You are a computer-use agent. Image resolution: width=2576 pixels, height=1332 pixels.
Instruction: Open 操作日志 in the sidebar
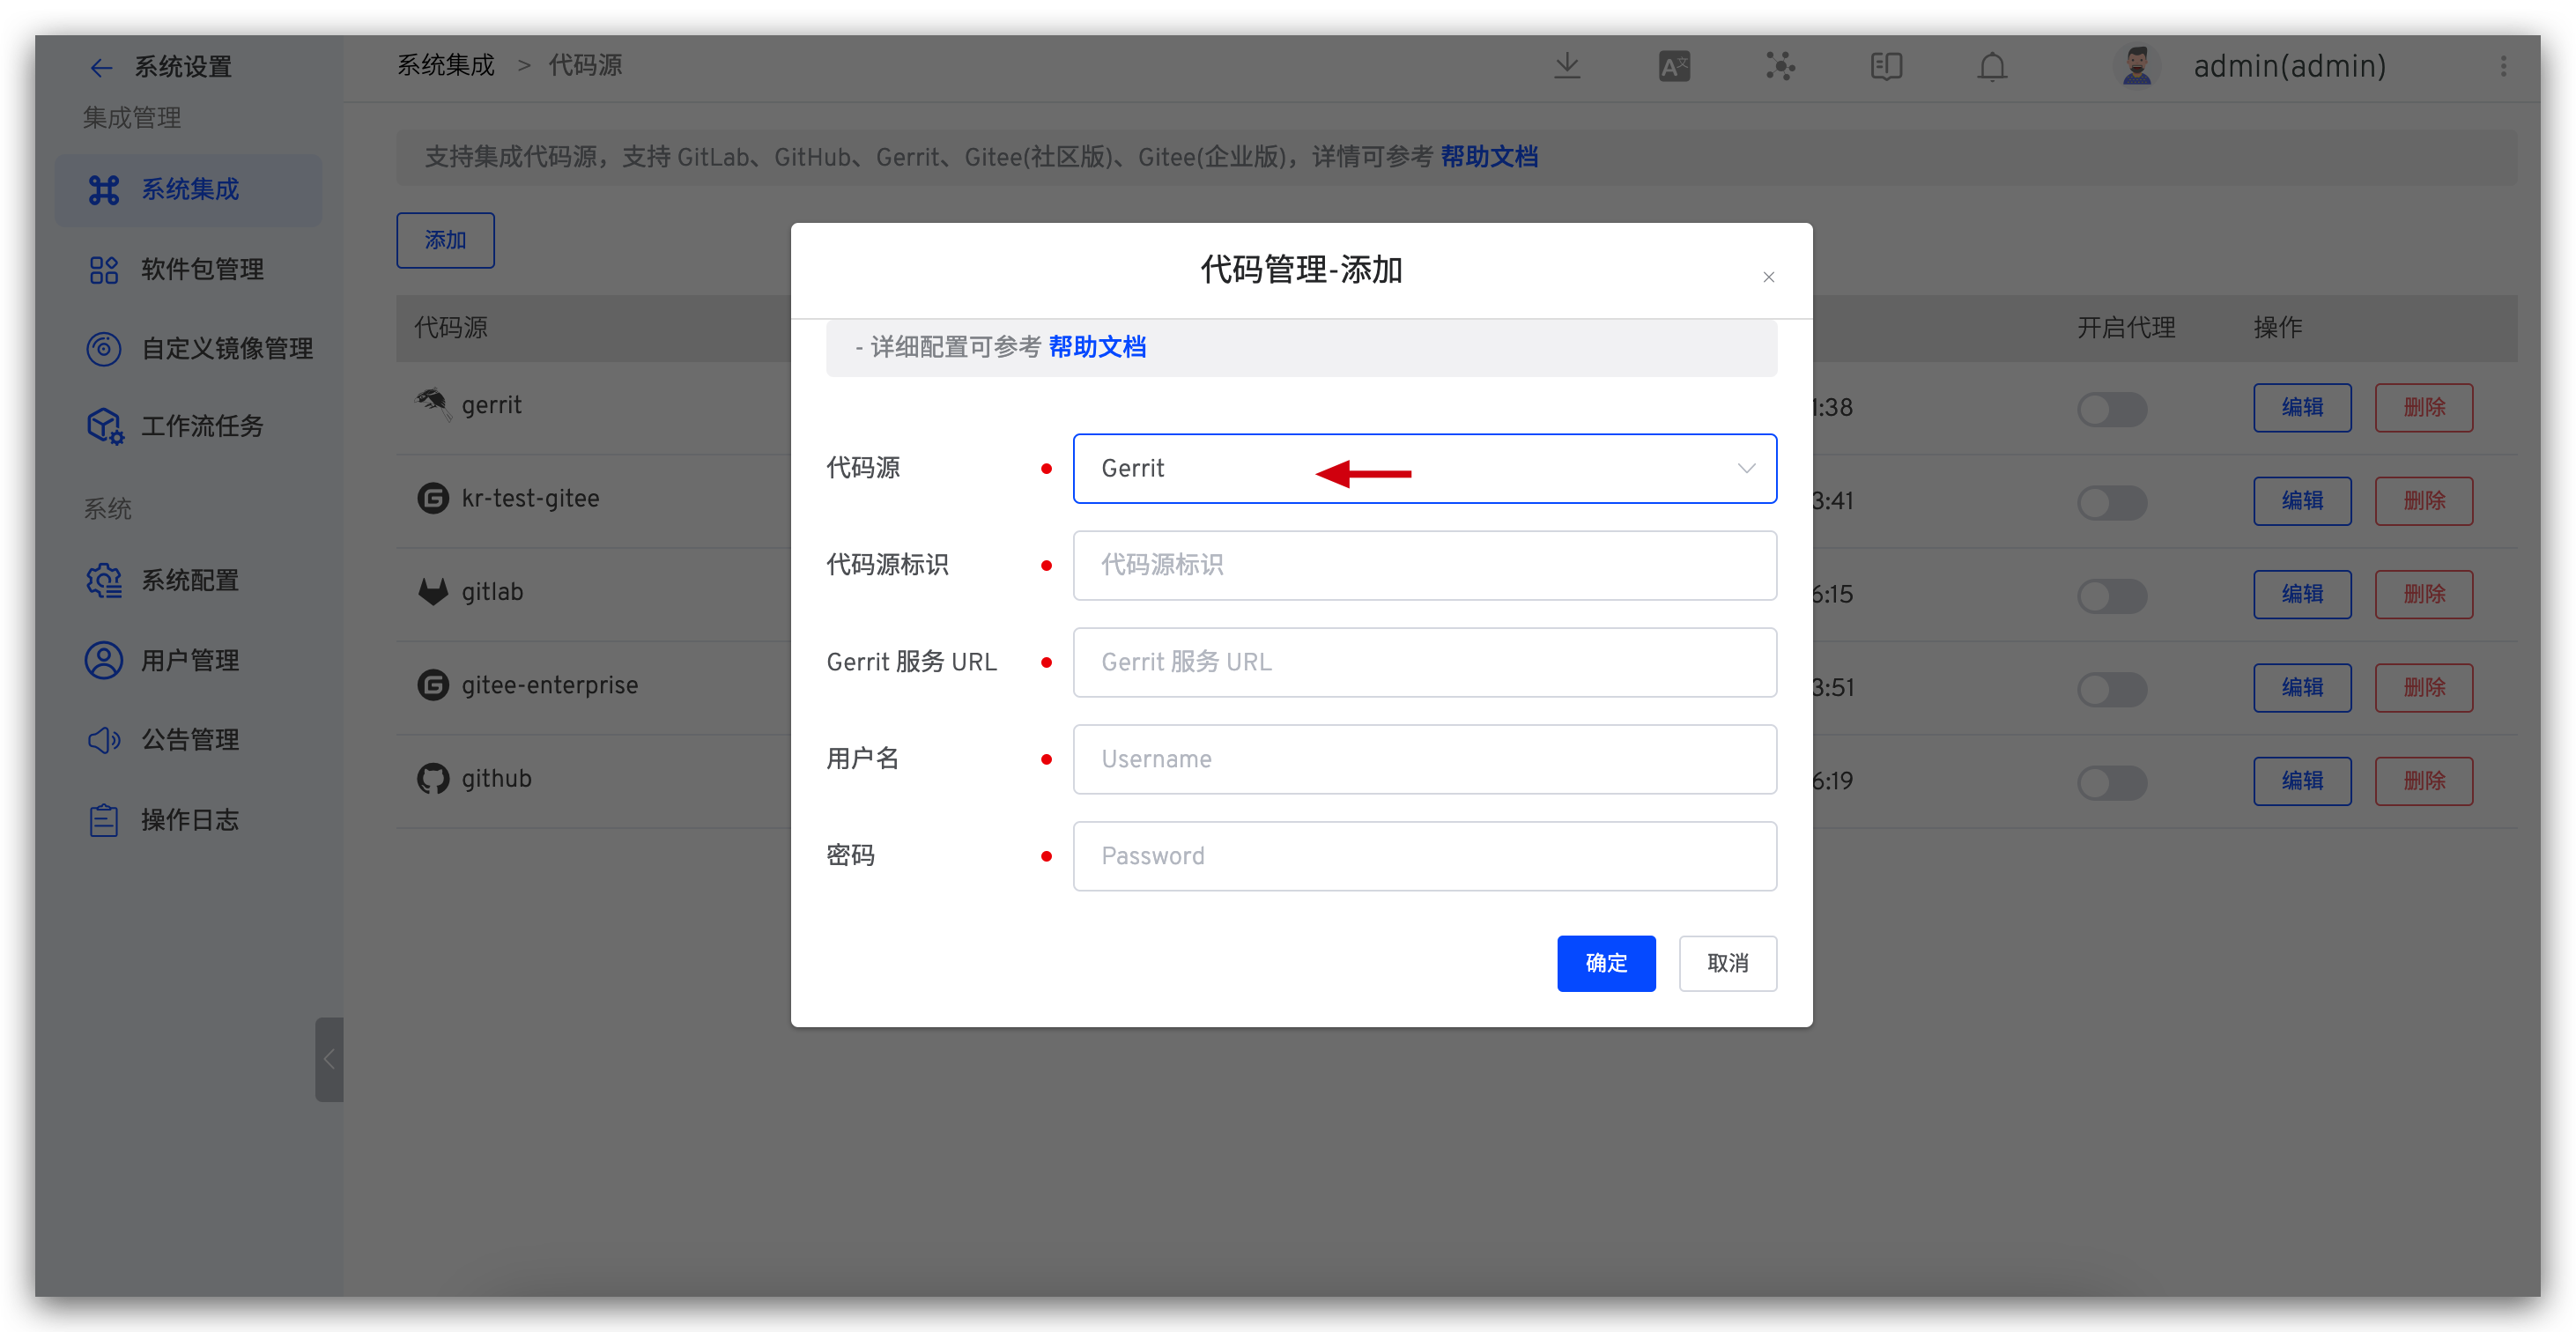point(188,820)
